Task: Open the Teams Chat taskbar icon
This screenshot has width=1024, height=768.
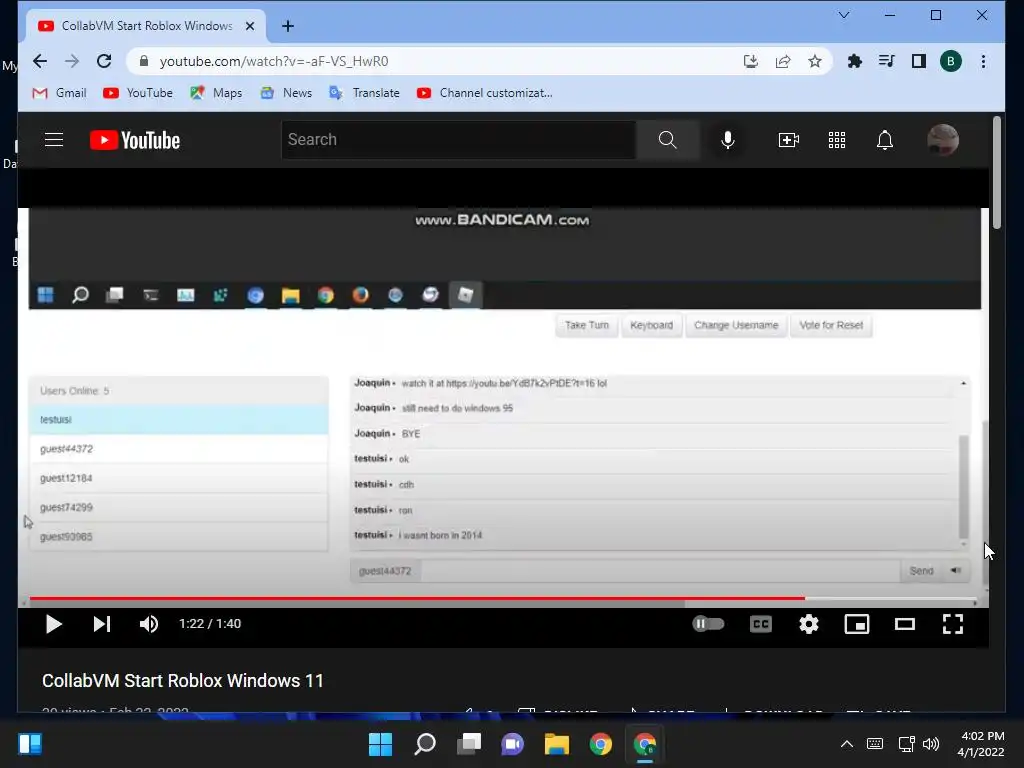Action: [x=513, y=744]
